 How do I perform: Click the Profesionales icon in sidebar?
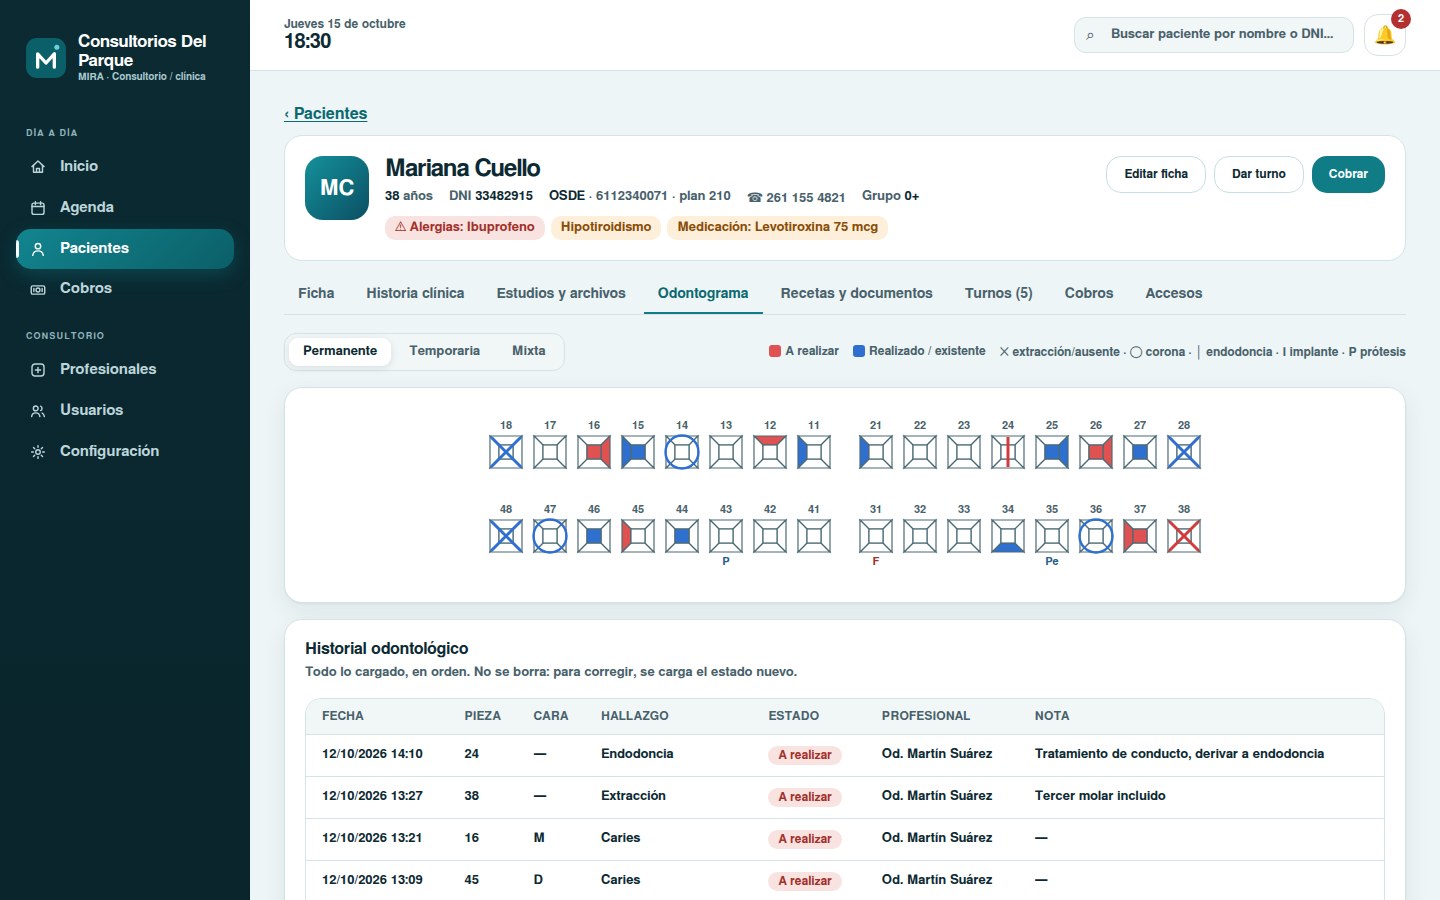(38, 370)
